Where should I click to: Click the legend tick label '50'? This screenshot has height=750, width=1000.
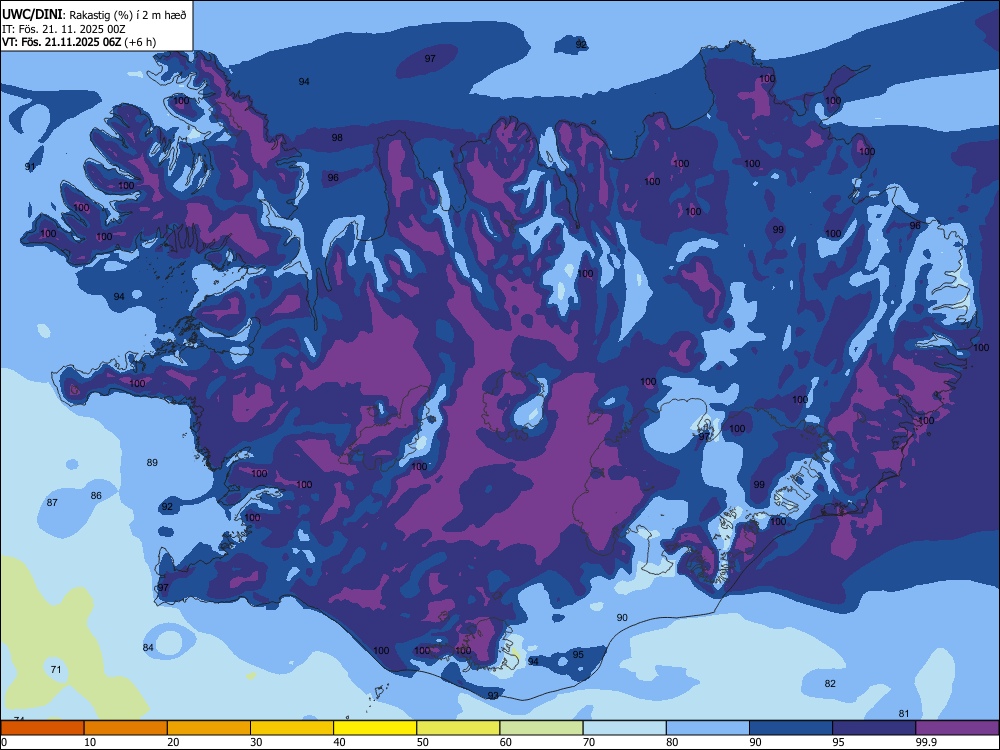(422, 742)
